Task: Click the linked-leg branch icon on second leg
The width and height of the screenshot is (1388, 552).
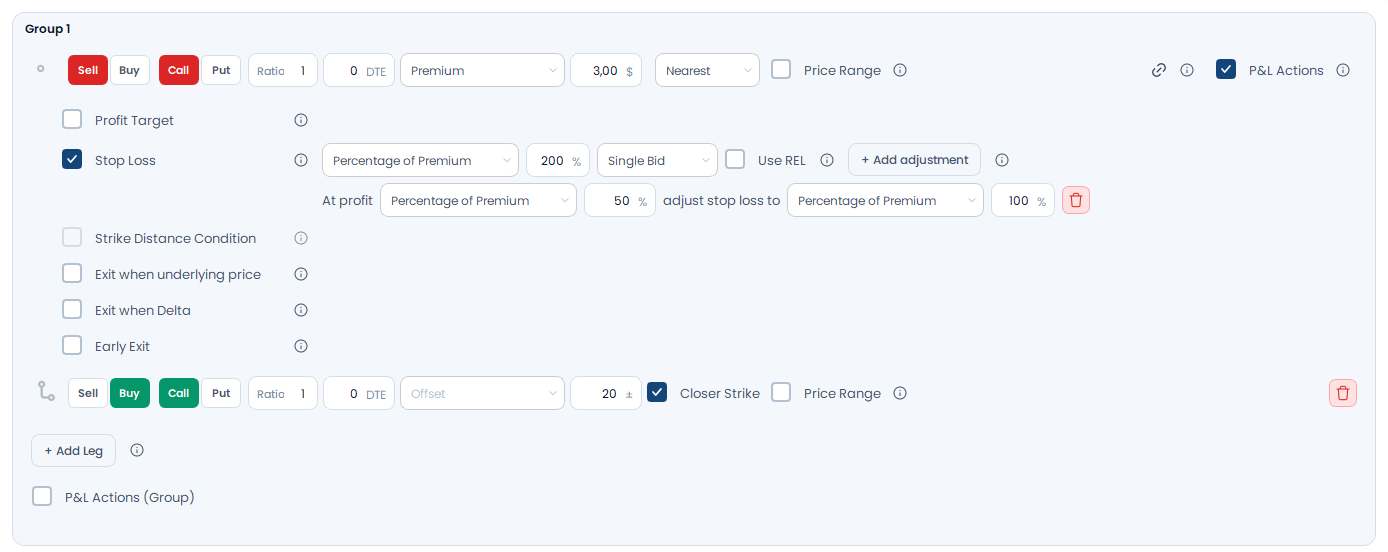Action: click(46, 391)
